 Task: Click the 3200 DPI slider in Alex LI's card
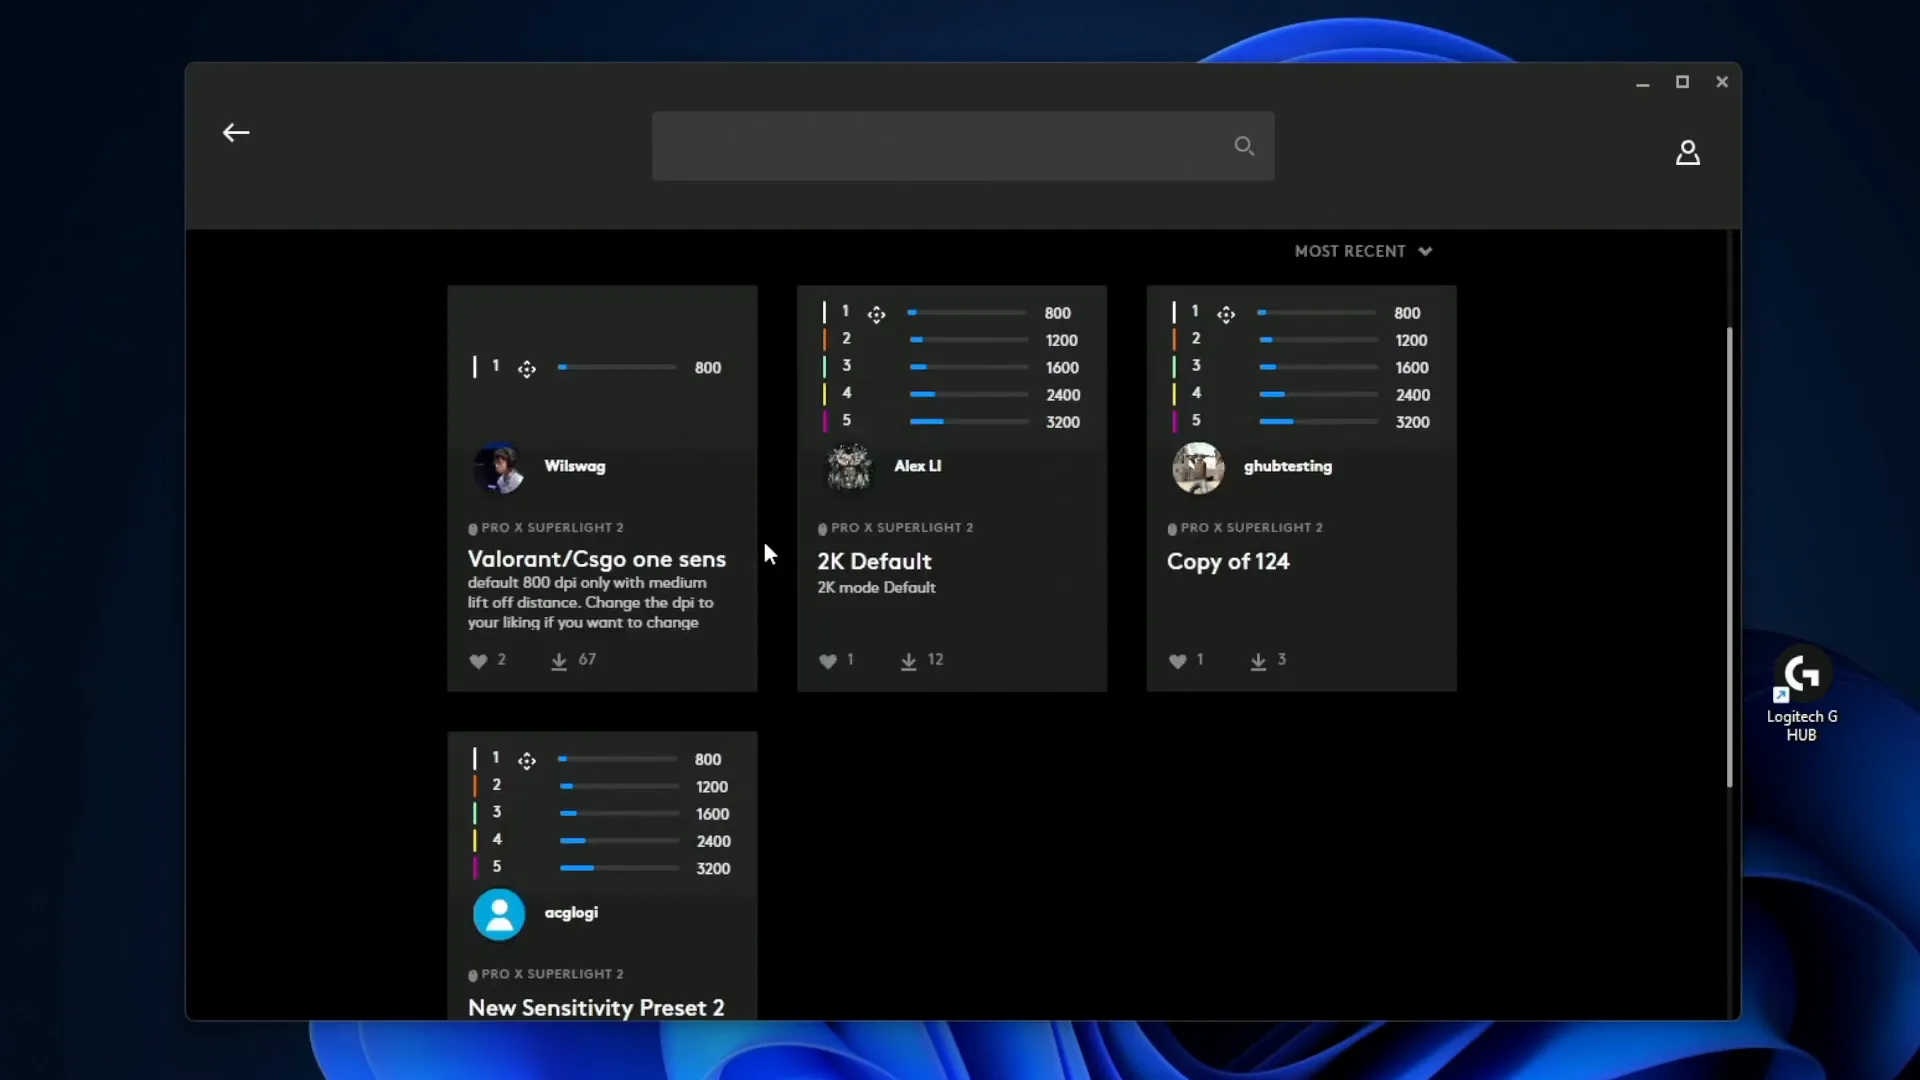tap(969, 422)
